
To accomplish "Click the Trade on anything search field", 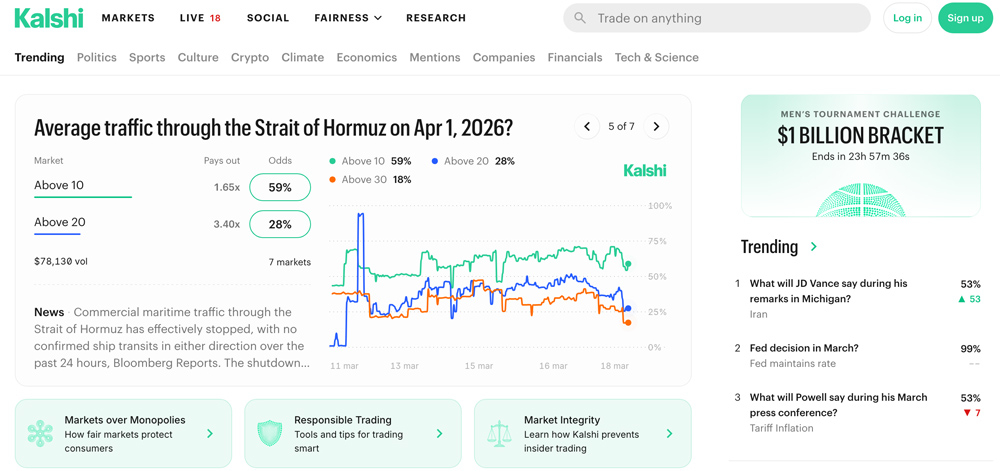I will 717,18.
